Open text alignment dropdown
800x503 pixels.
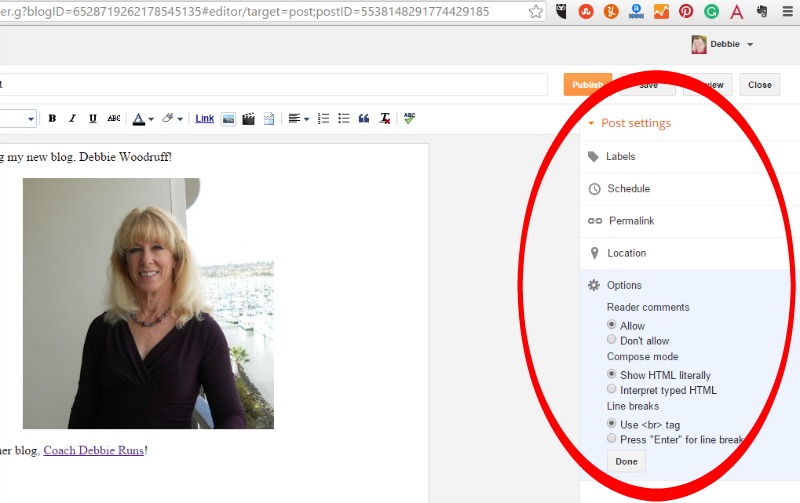click(298, 119)
